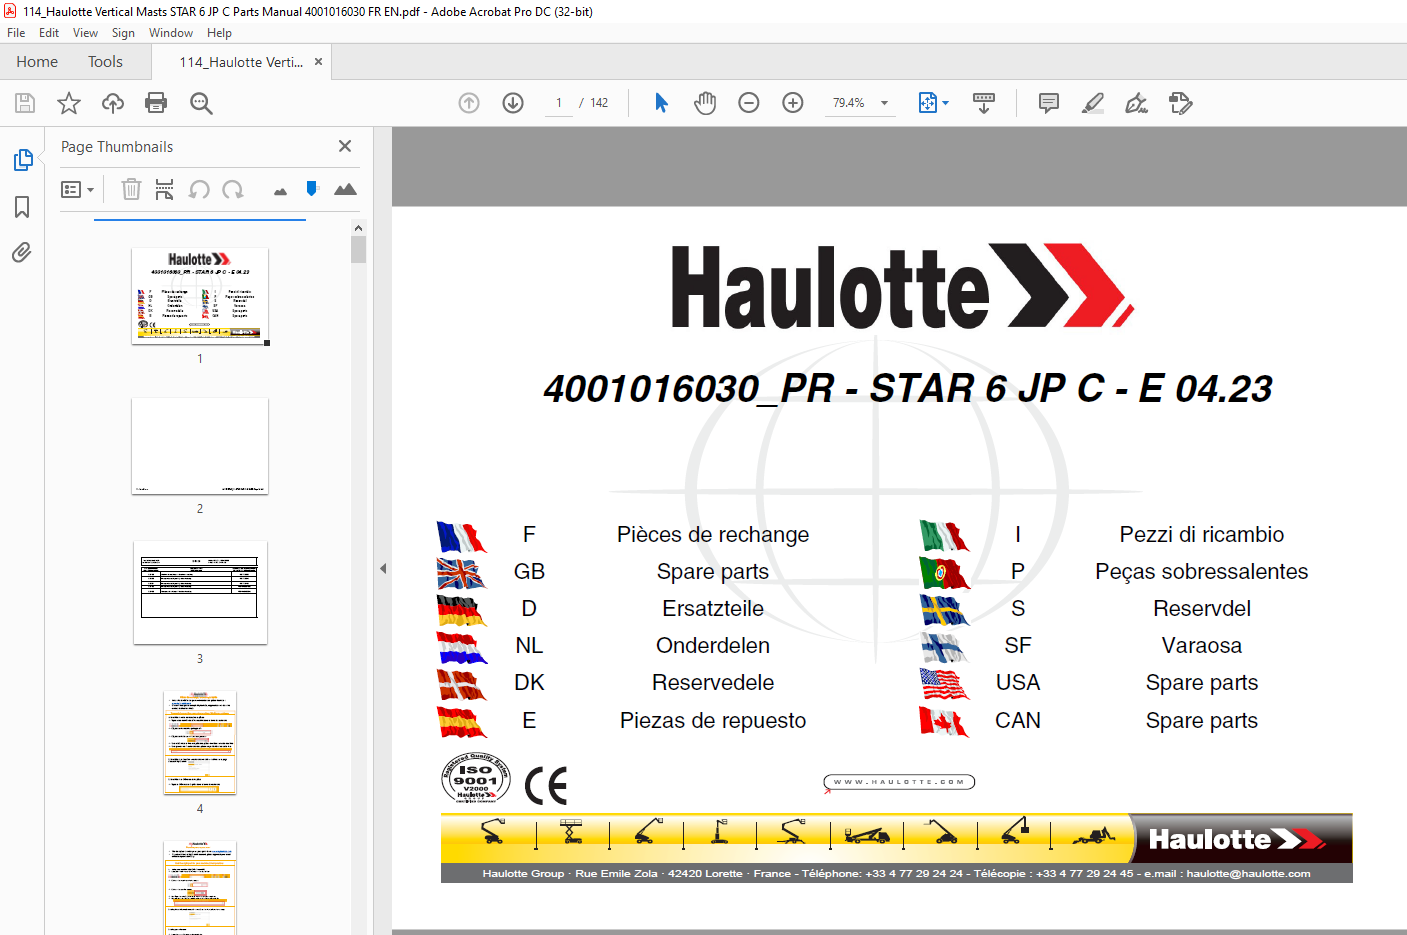The width and height of the screenshot is (1407, 935).
Task: Click the haulotte@haulotte.com email address
Action: click(1248, 874)
